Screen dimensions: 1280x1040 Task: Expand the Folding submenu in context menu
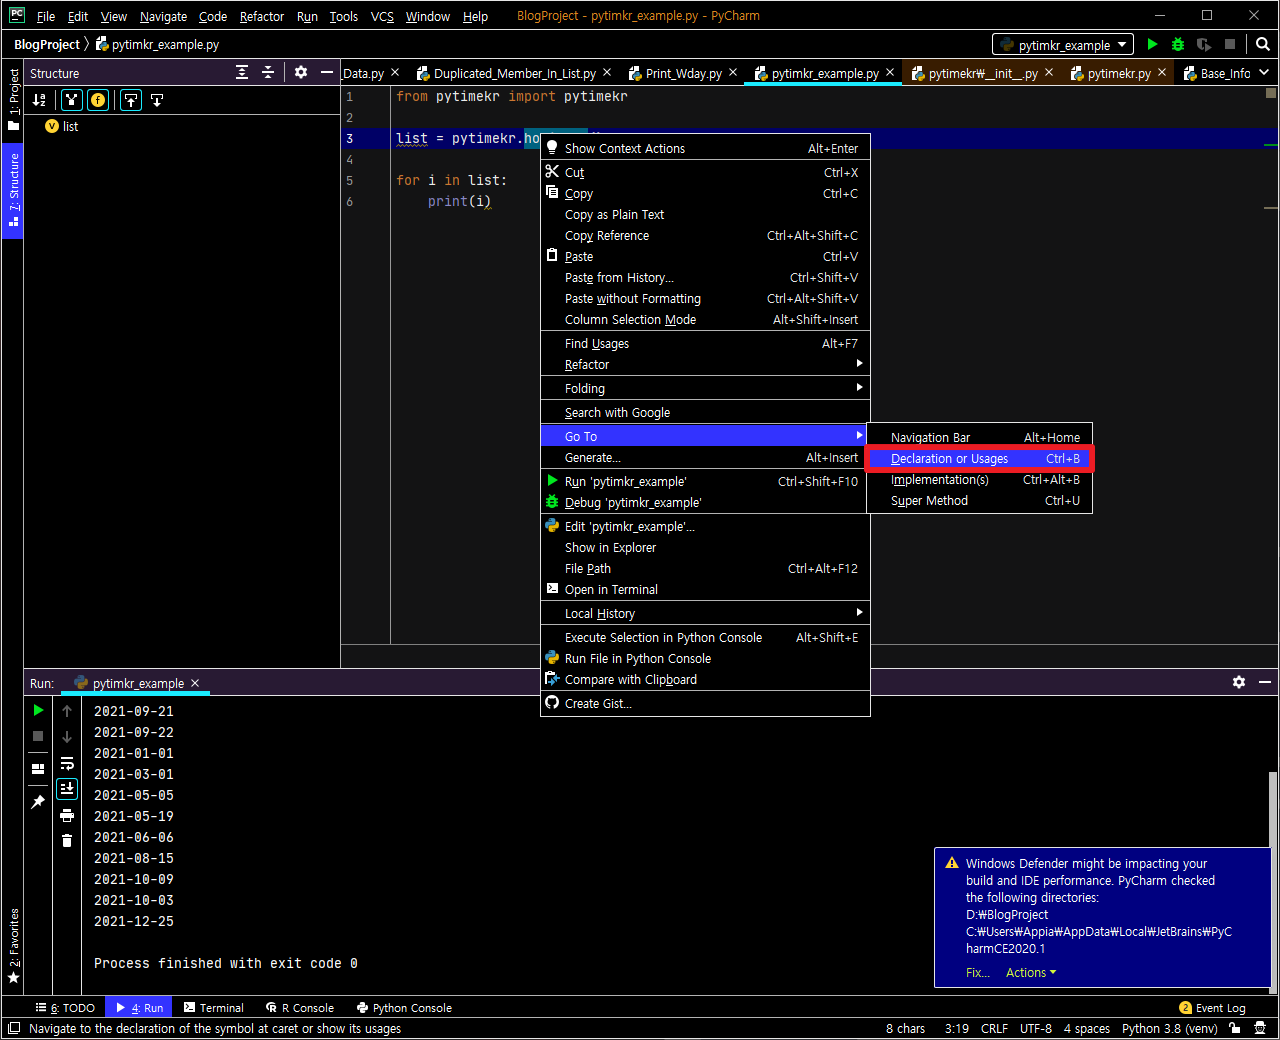pos(705,389)
